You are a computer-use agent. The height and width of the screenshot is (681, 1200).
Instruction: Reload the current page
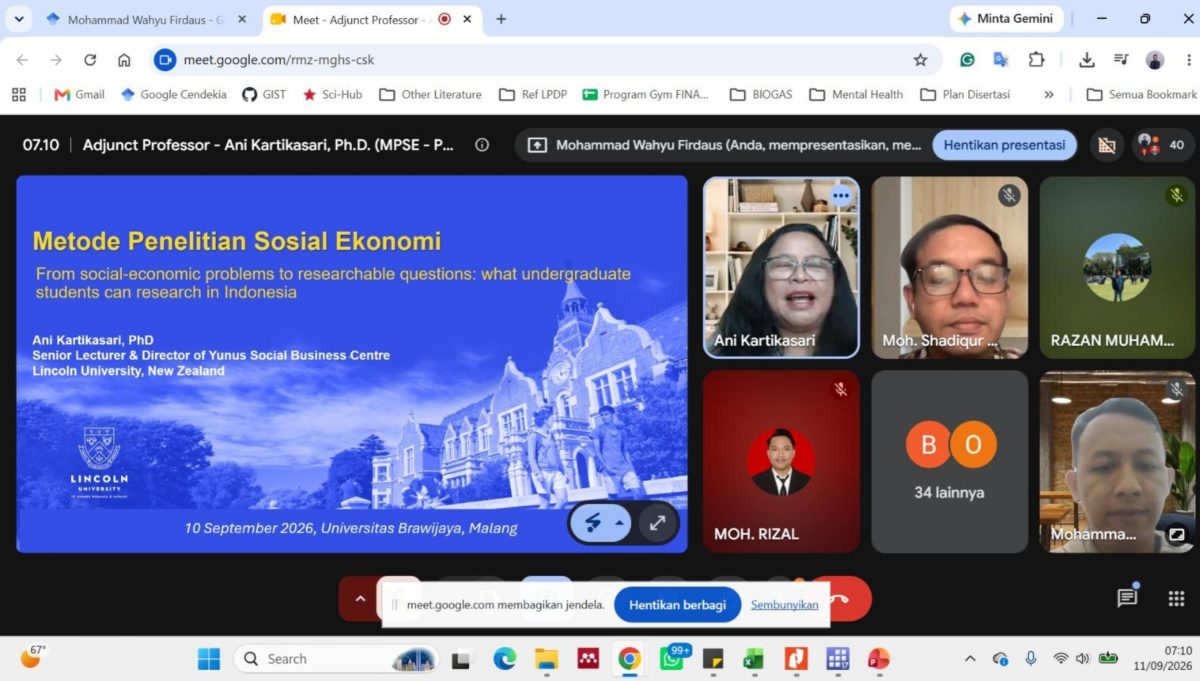(90, 60)
